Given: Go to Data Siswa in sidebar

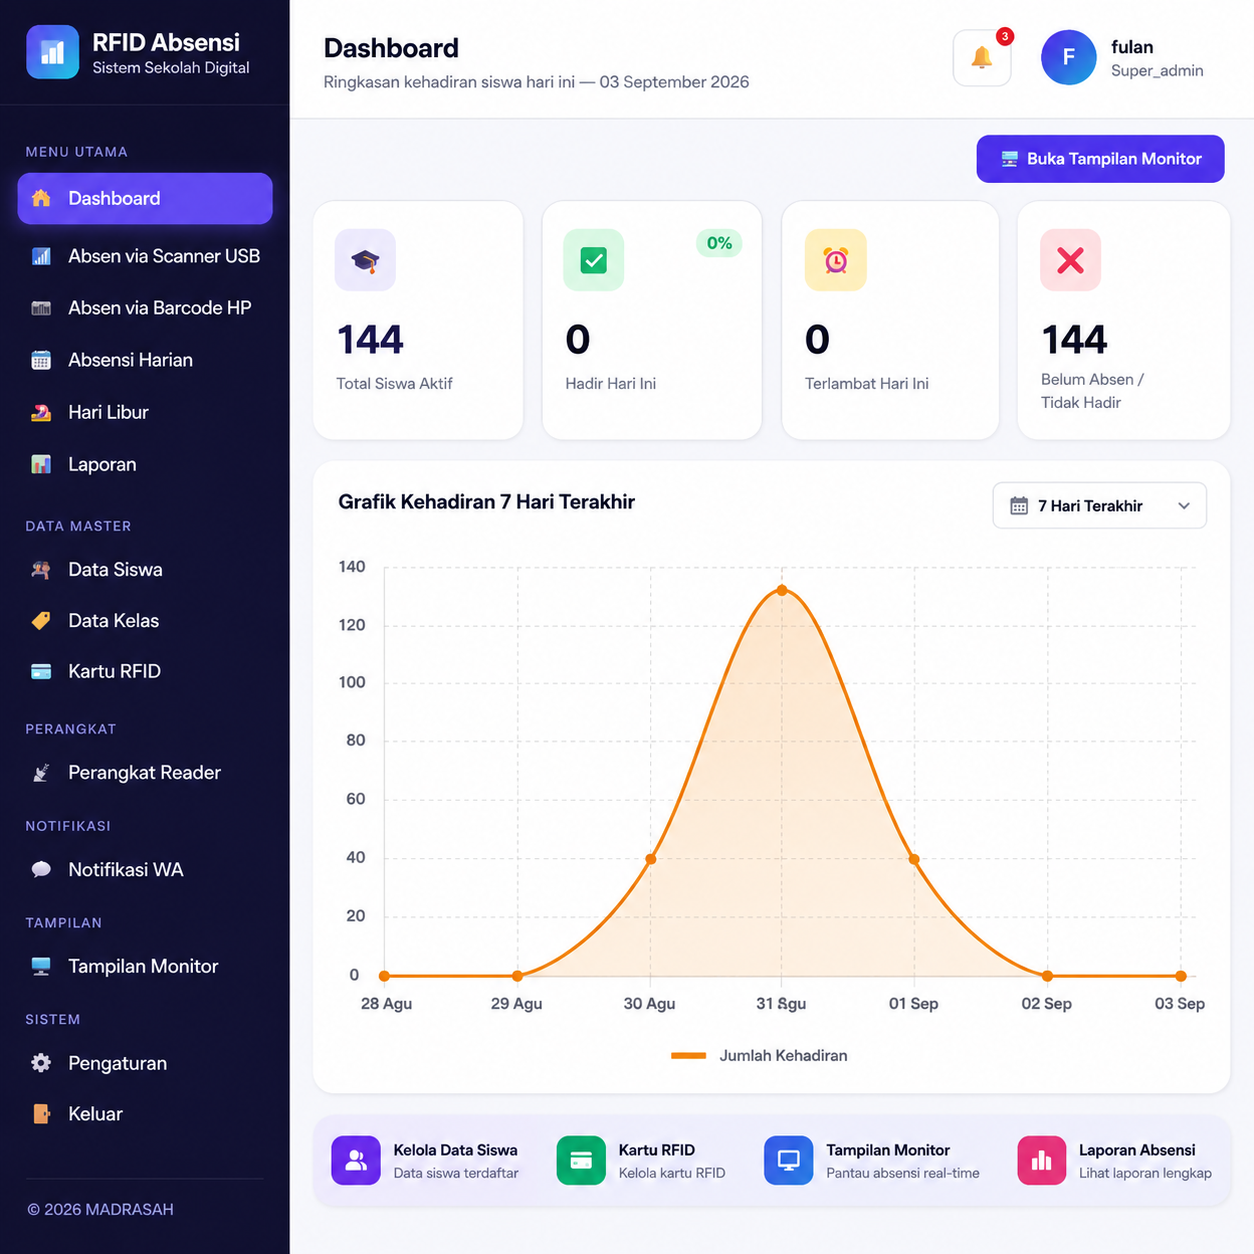Looking at the screenshot, I should (x=145, y=569).
